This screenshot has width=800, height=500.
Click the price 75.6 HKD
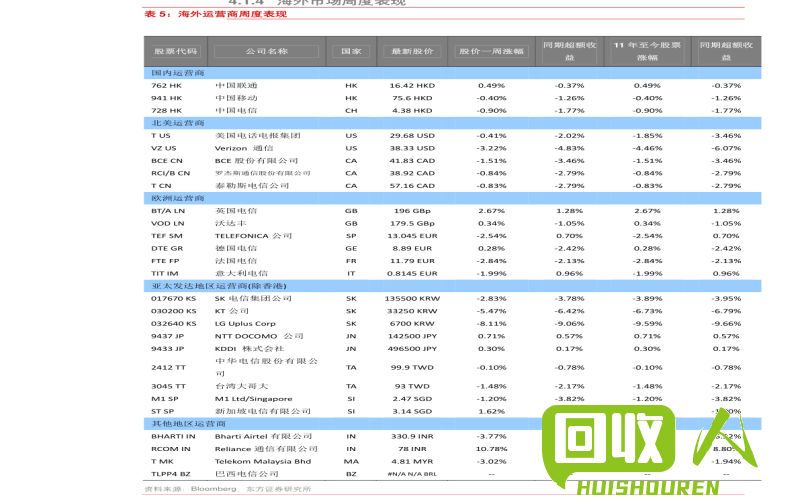coord(412,98)
